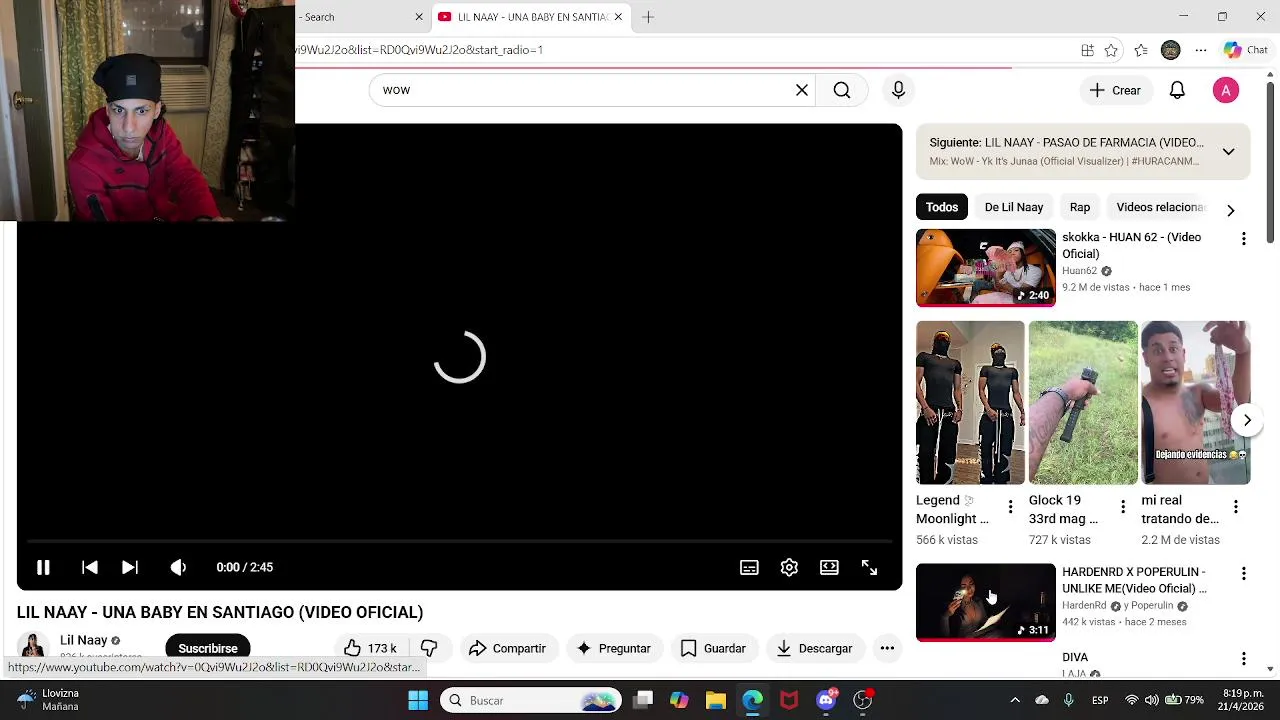Open Lil Naay channel avatar

pyautogui.click(x=33, y=647)
